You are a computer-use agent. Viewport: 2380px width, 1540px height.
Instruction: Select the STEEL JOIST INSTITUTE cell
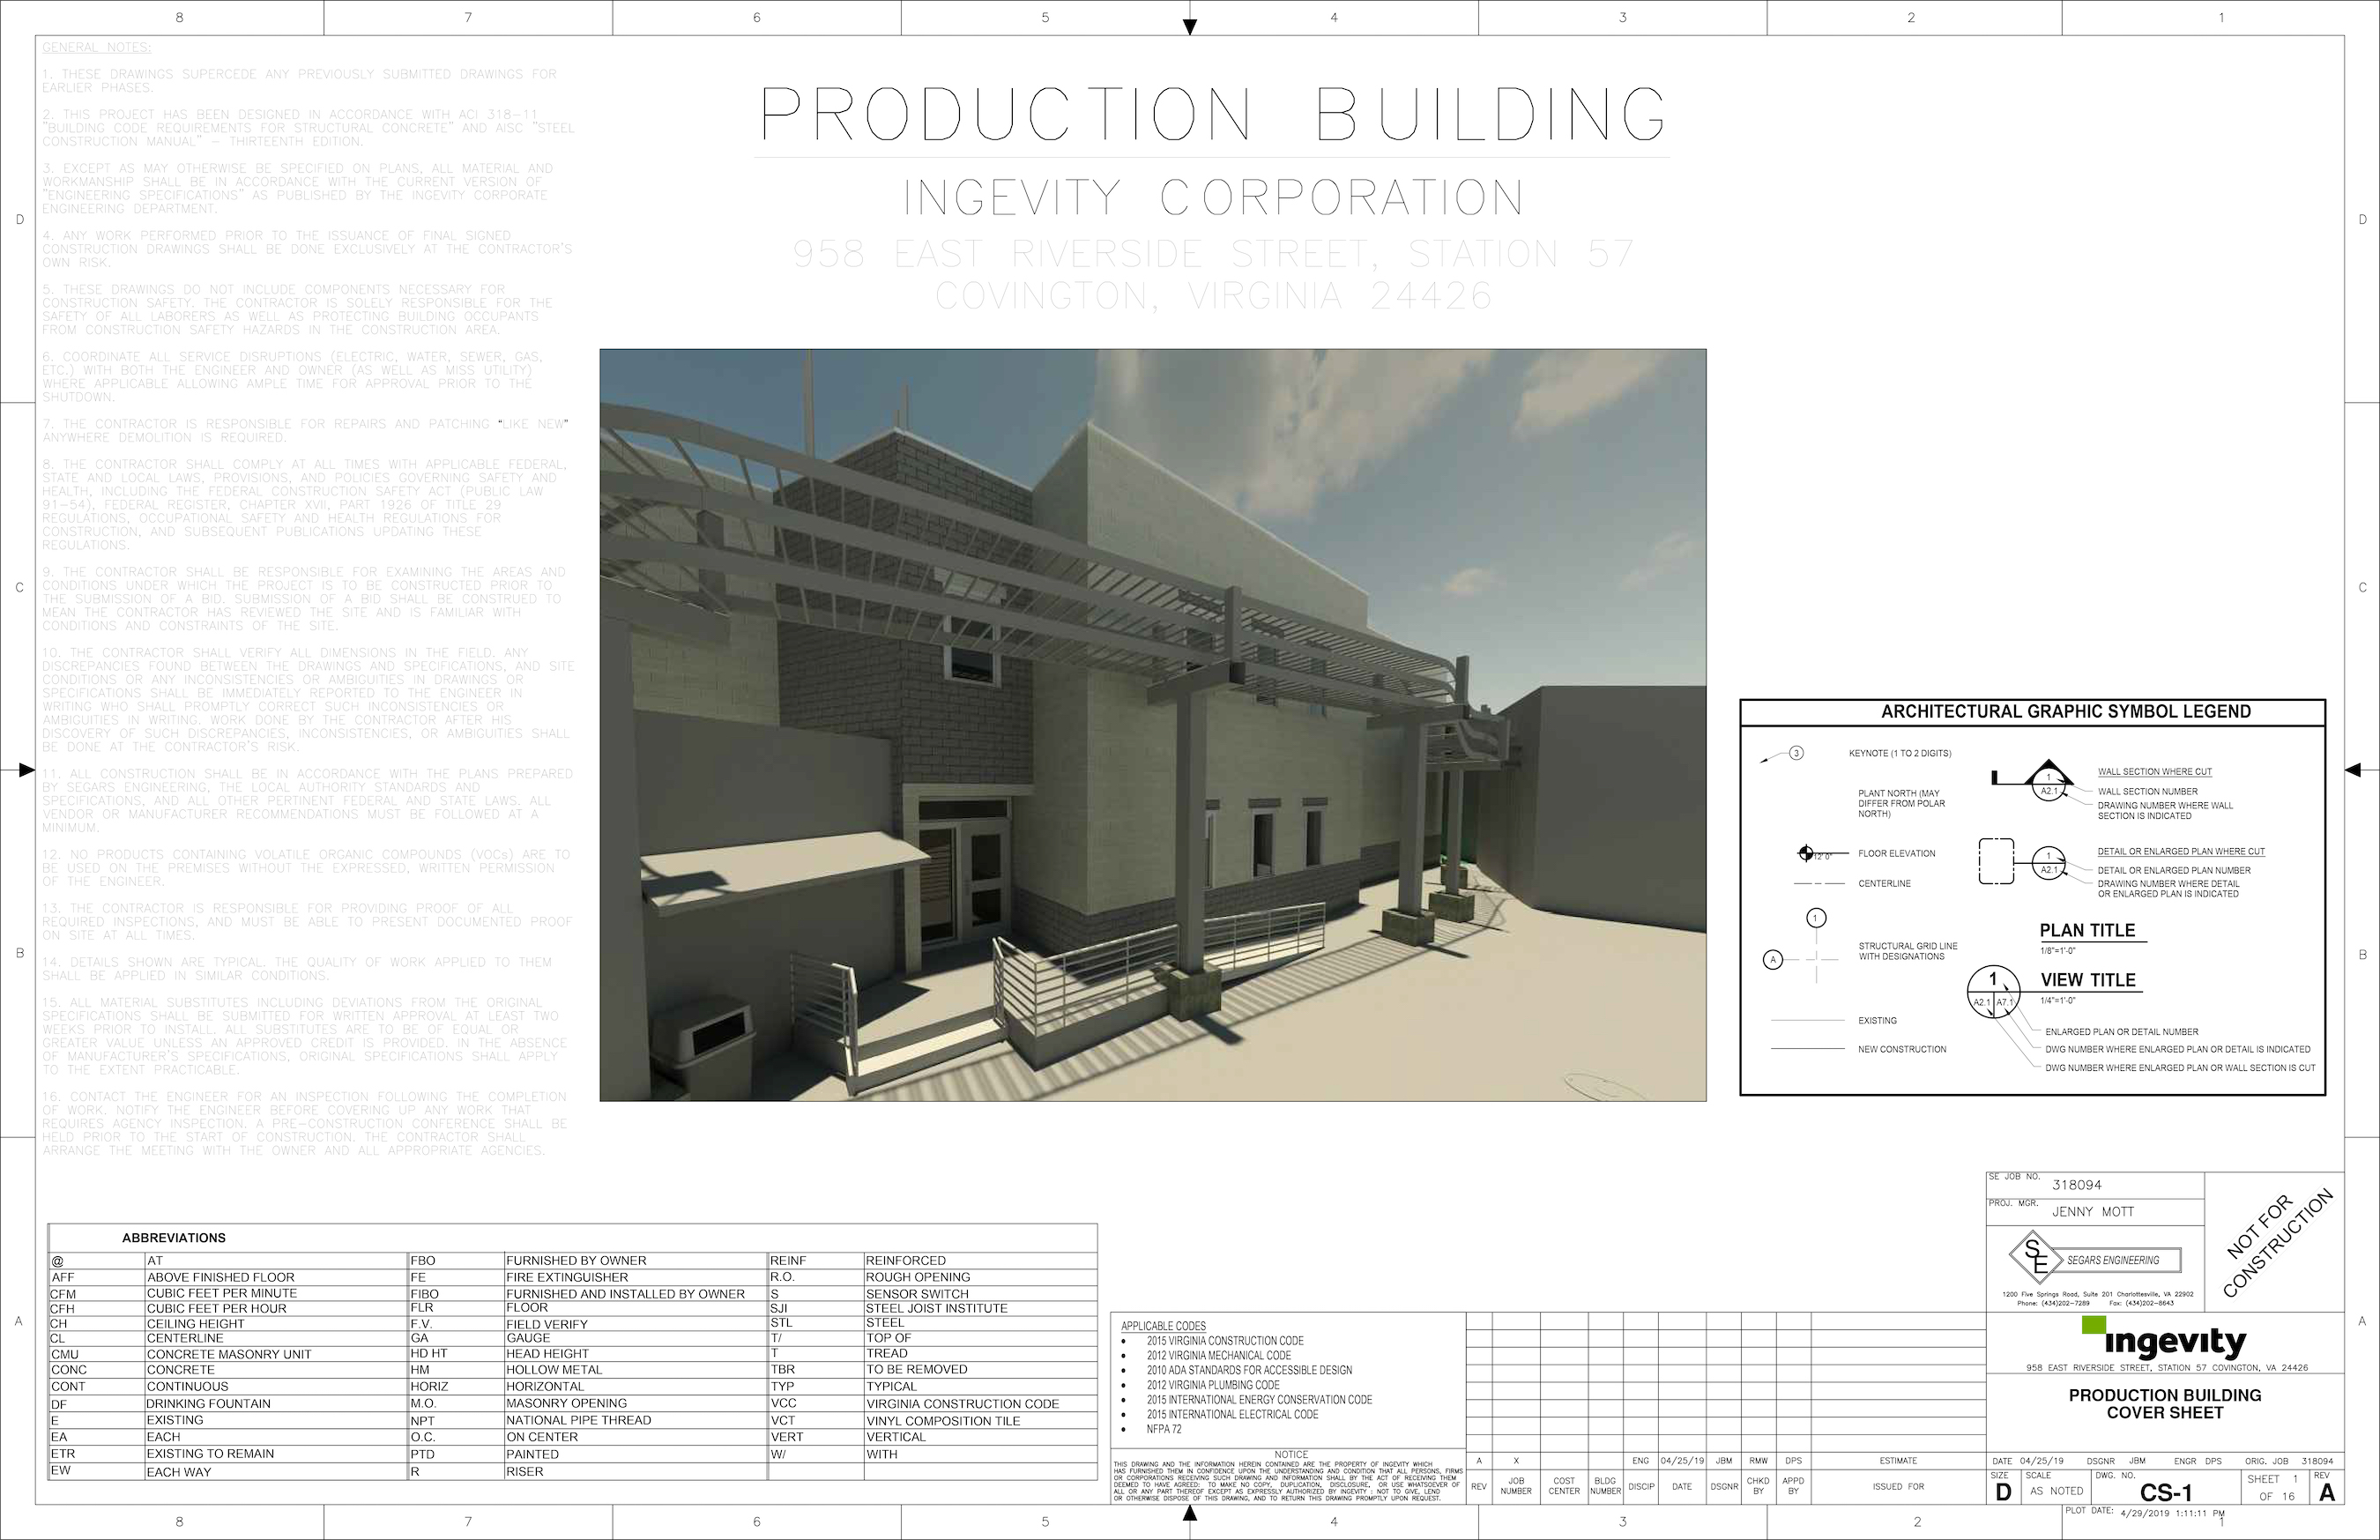[980, 1308]
